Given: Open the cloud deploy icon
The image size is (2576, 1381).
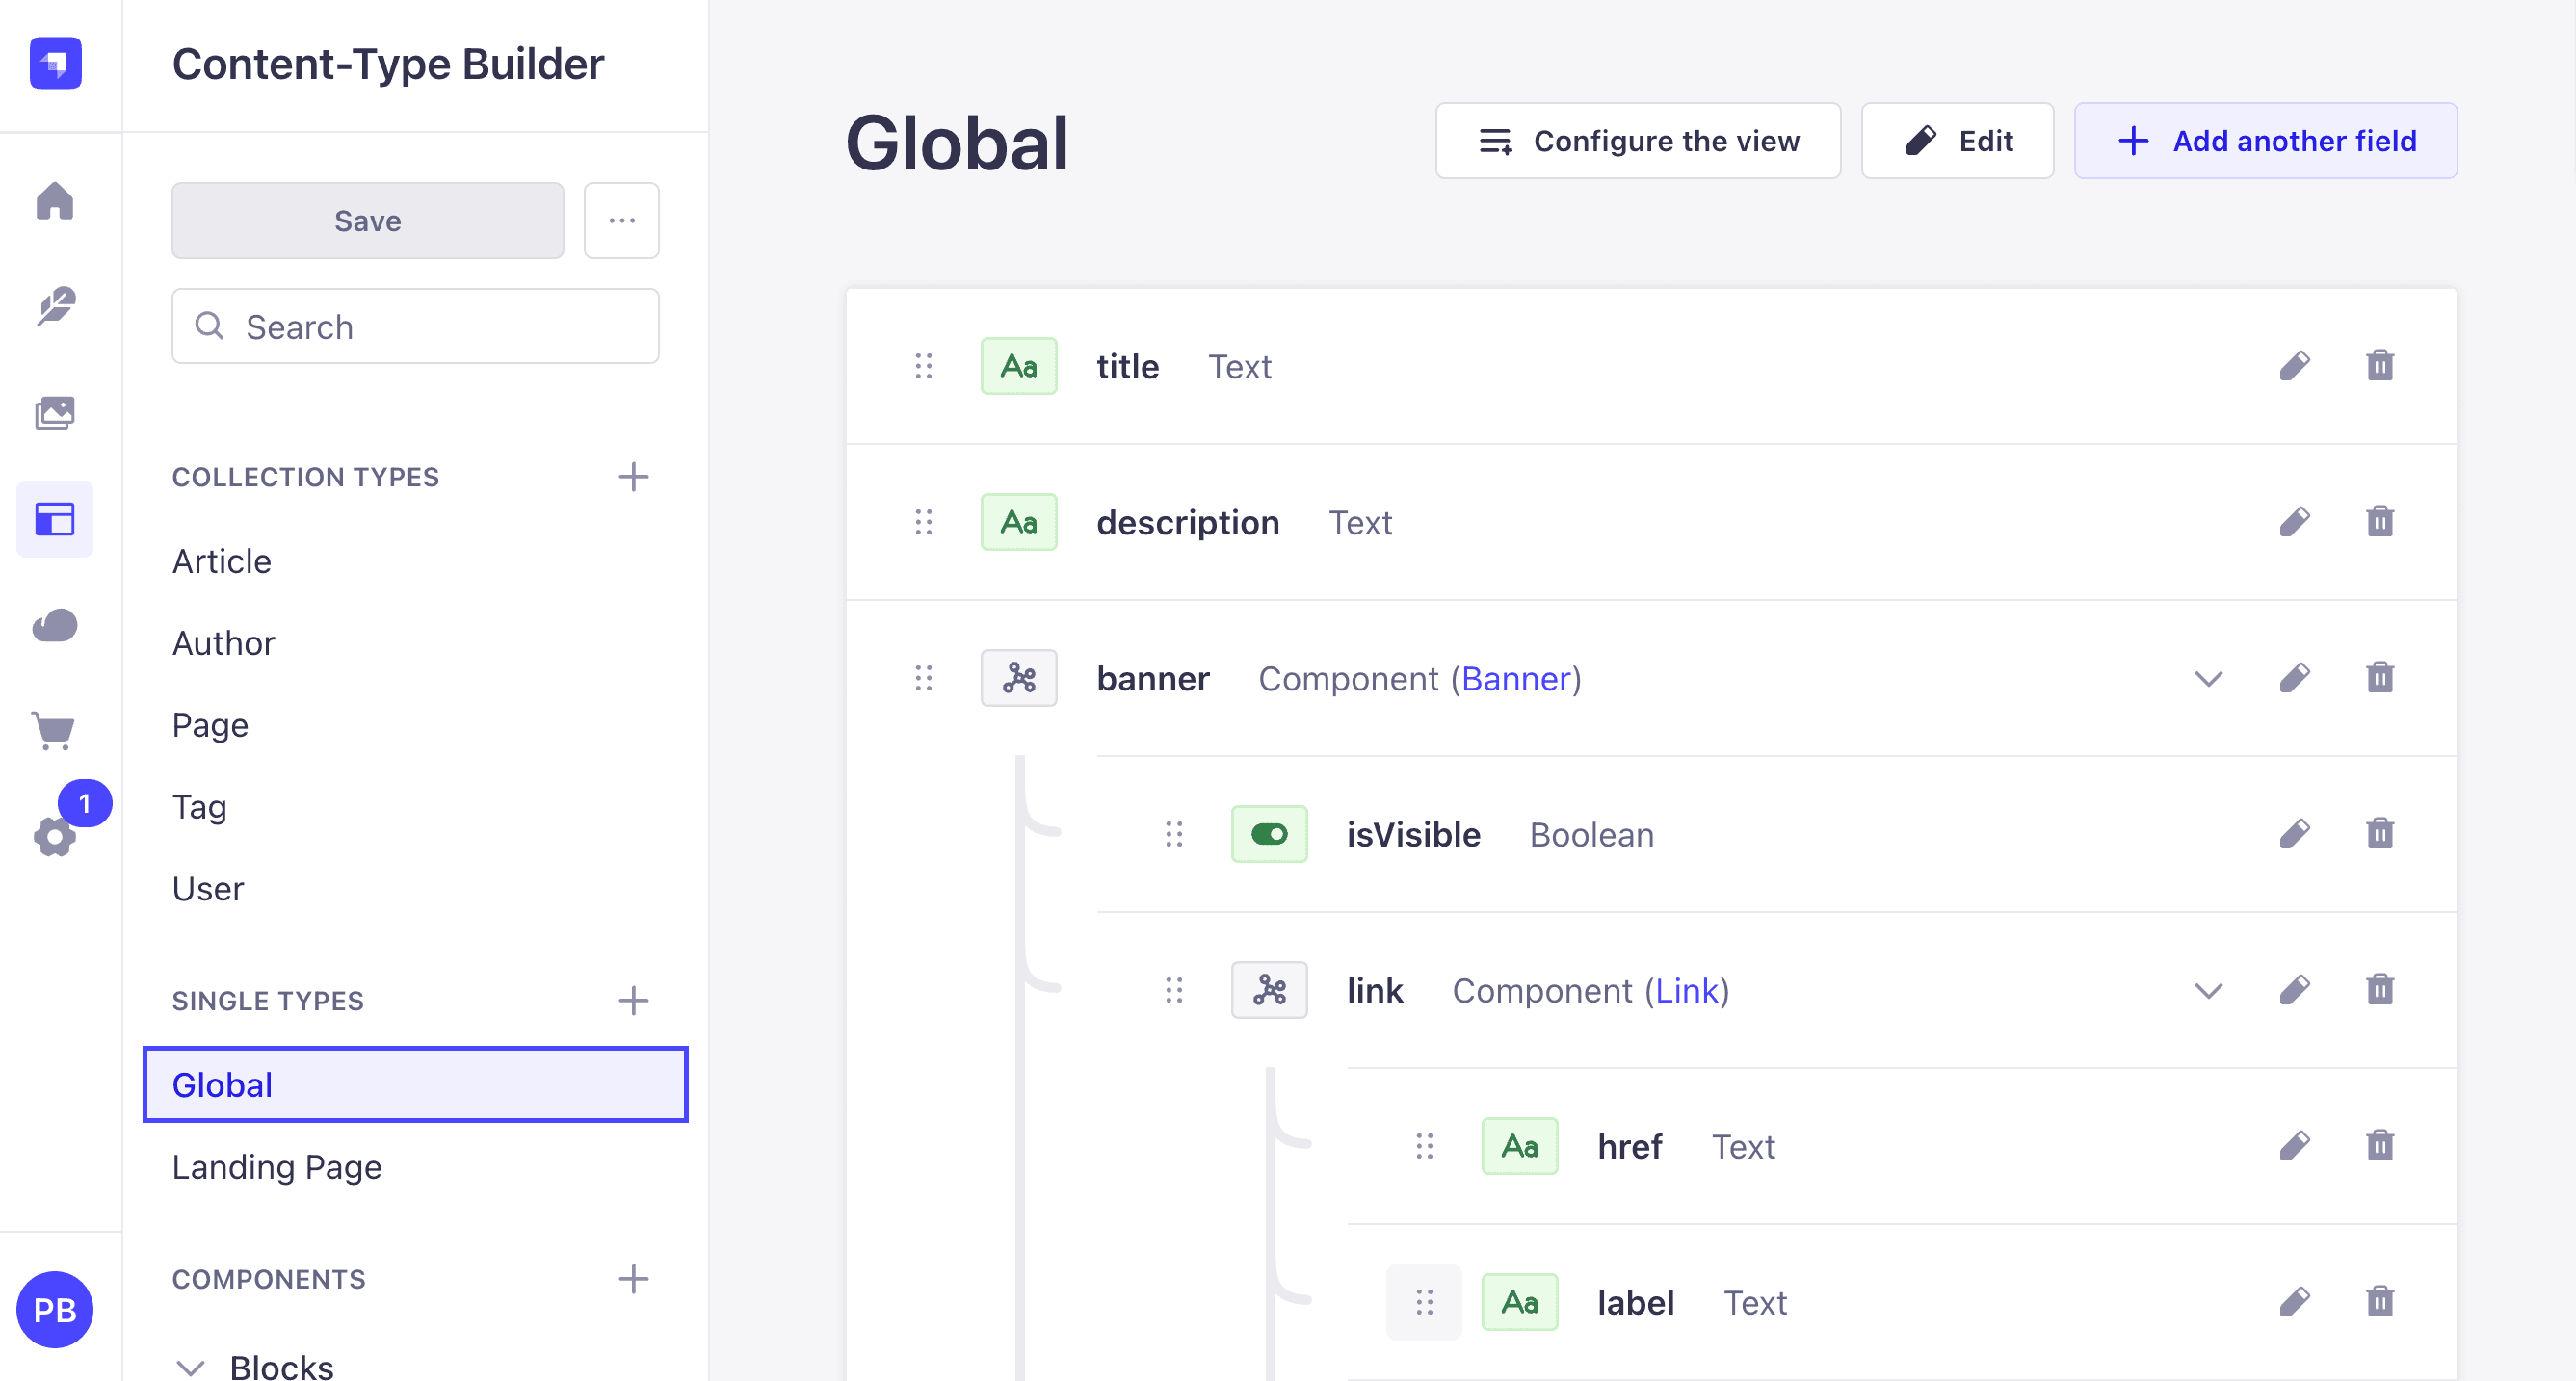Looking at the screenshot, I should (55, 625).
